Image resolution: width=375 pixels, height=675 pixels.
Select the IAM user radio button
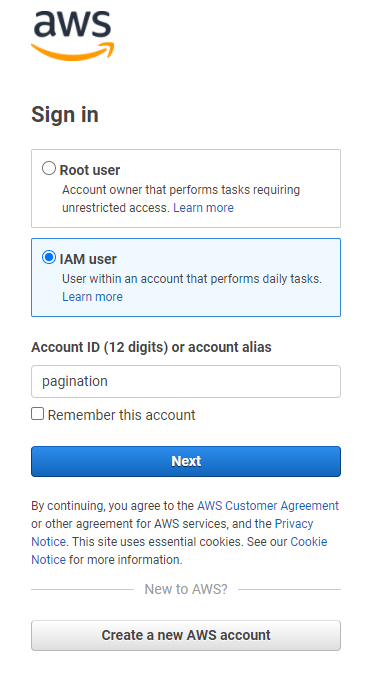pyautogui.click(x=49, y=257)
